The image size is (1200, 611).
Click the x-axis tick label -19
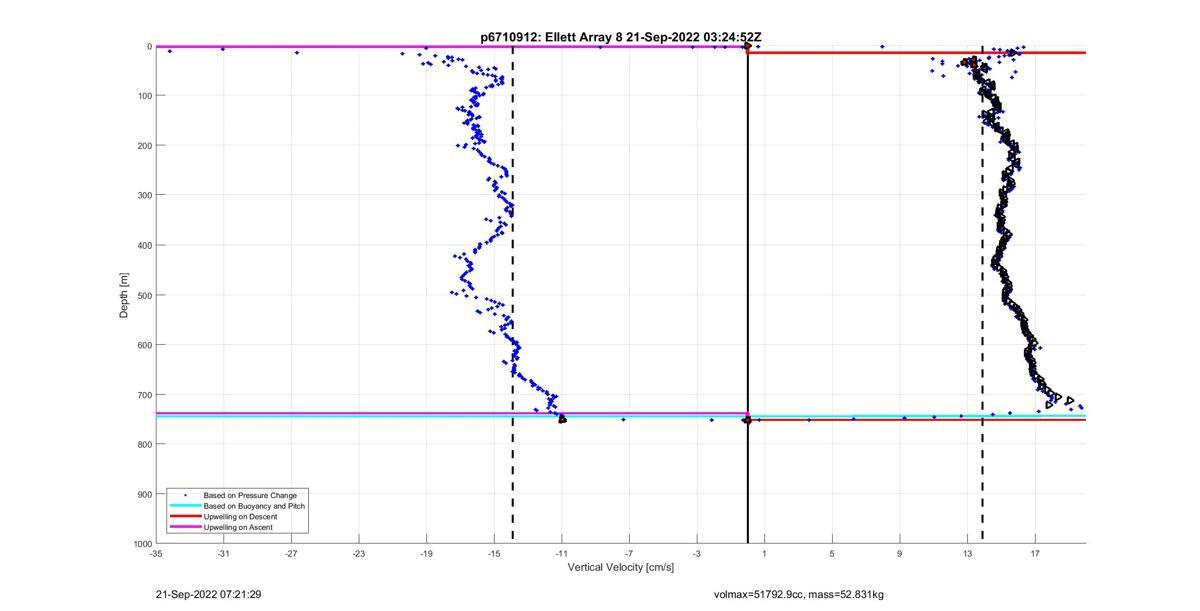(x=426, y=553)
